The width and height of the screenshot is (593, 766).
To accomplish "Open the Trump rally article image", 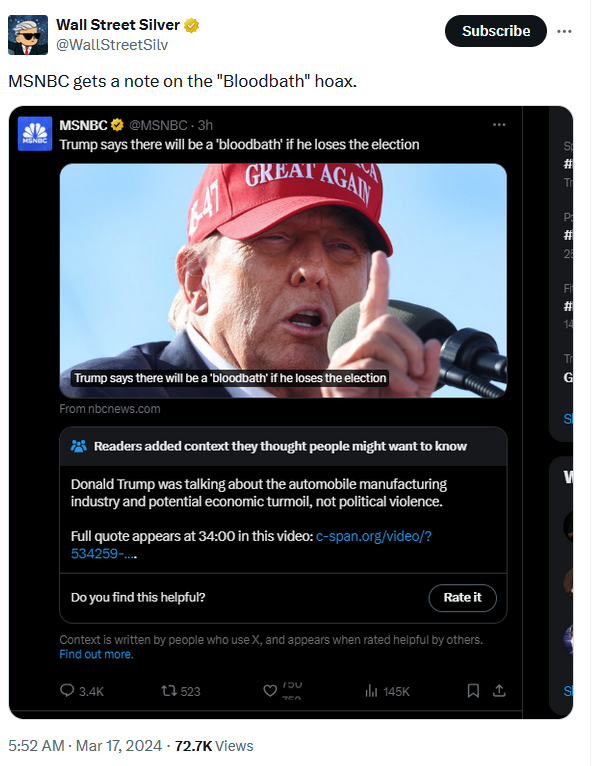I will tap(283, 280).
